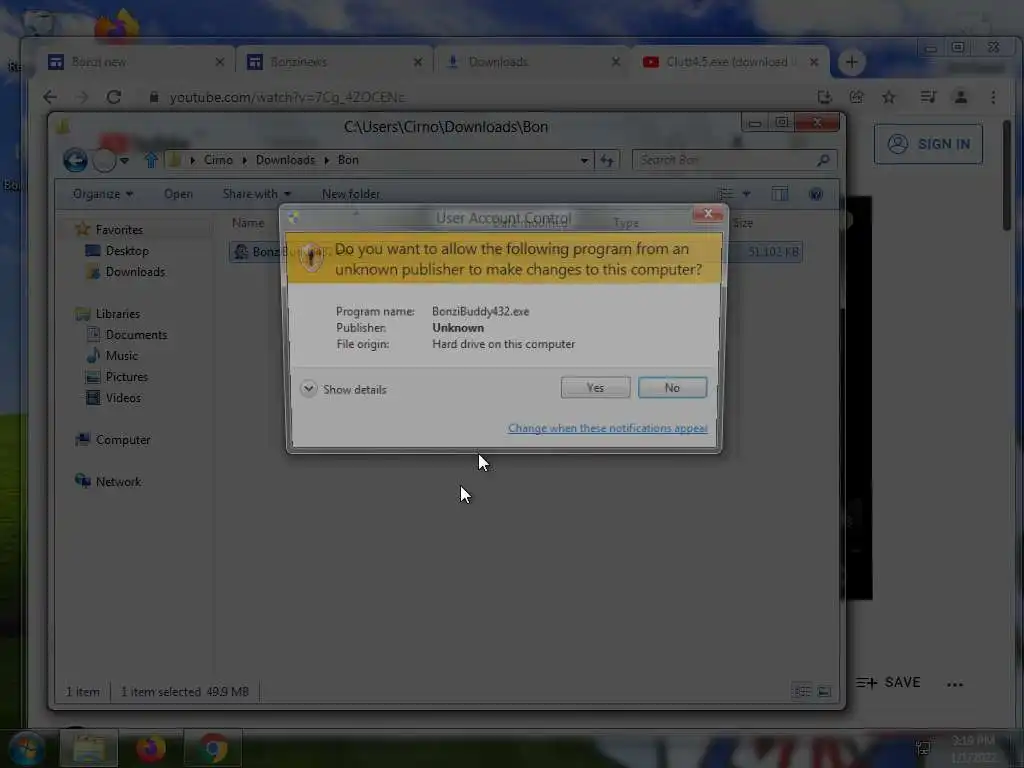Viewport: 1024px width, 768px height.
Task: Open the Share with menu
Action: 257,194
